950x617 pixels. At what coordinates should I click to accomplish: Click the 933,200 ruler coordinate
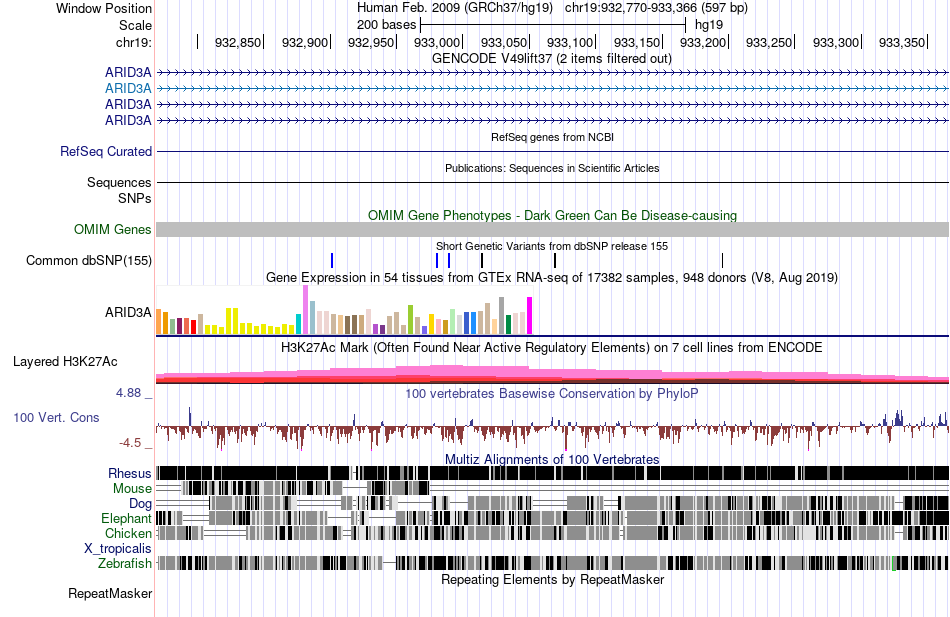click(702, 42)
